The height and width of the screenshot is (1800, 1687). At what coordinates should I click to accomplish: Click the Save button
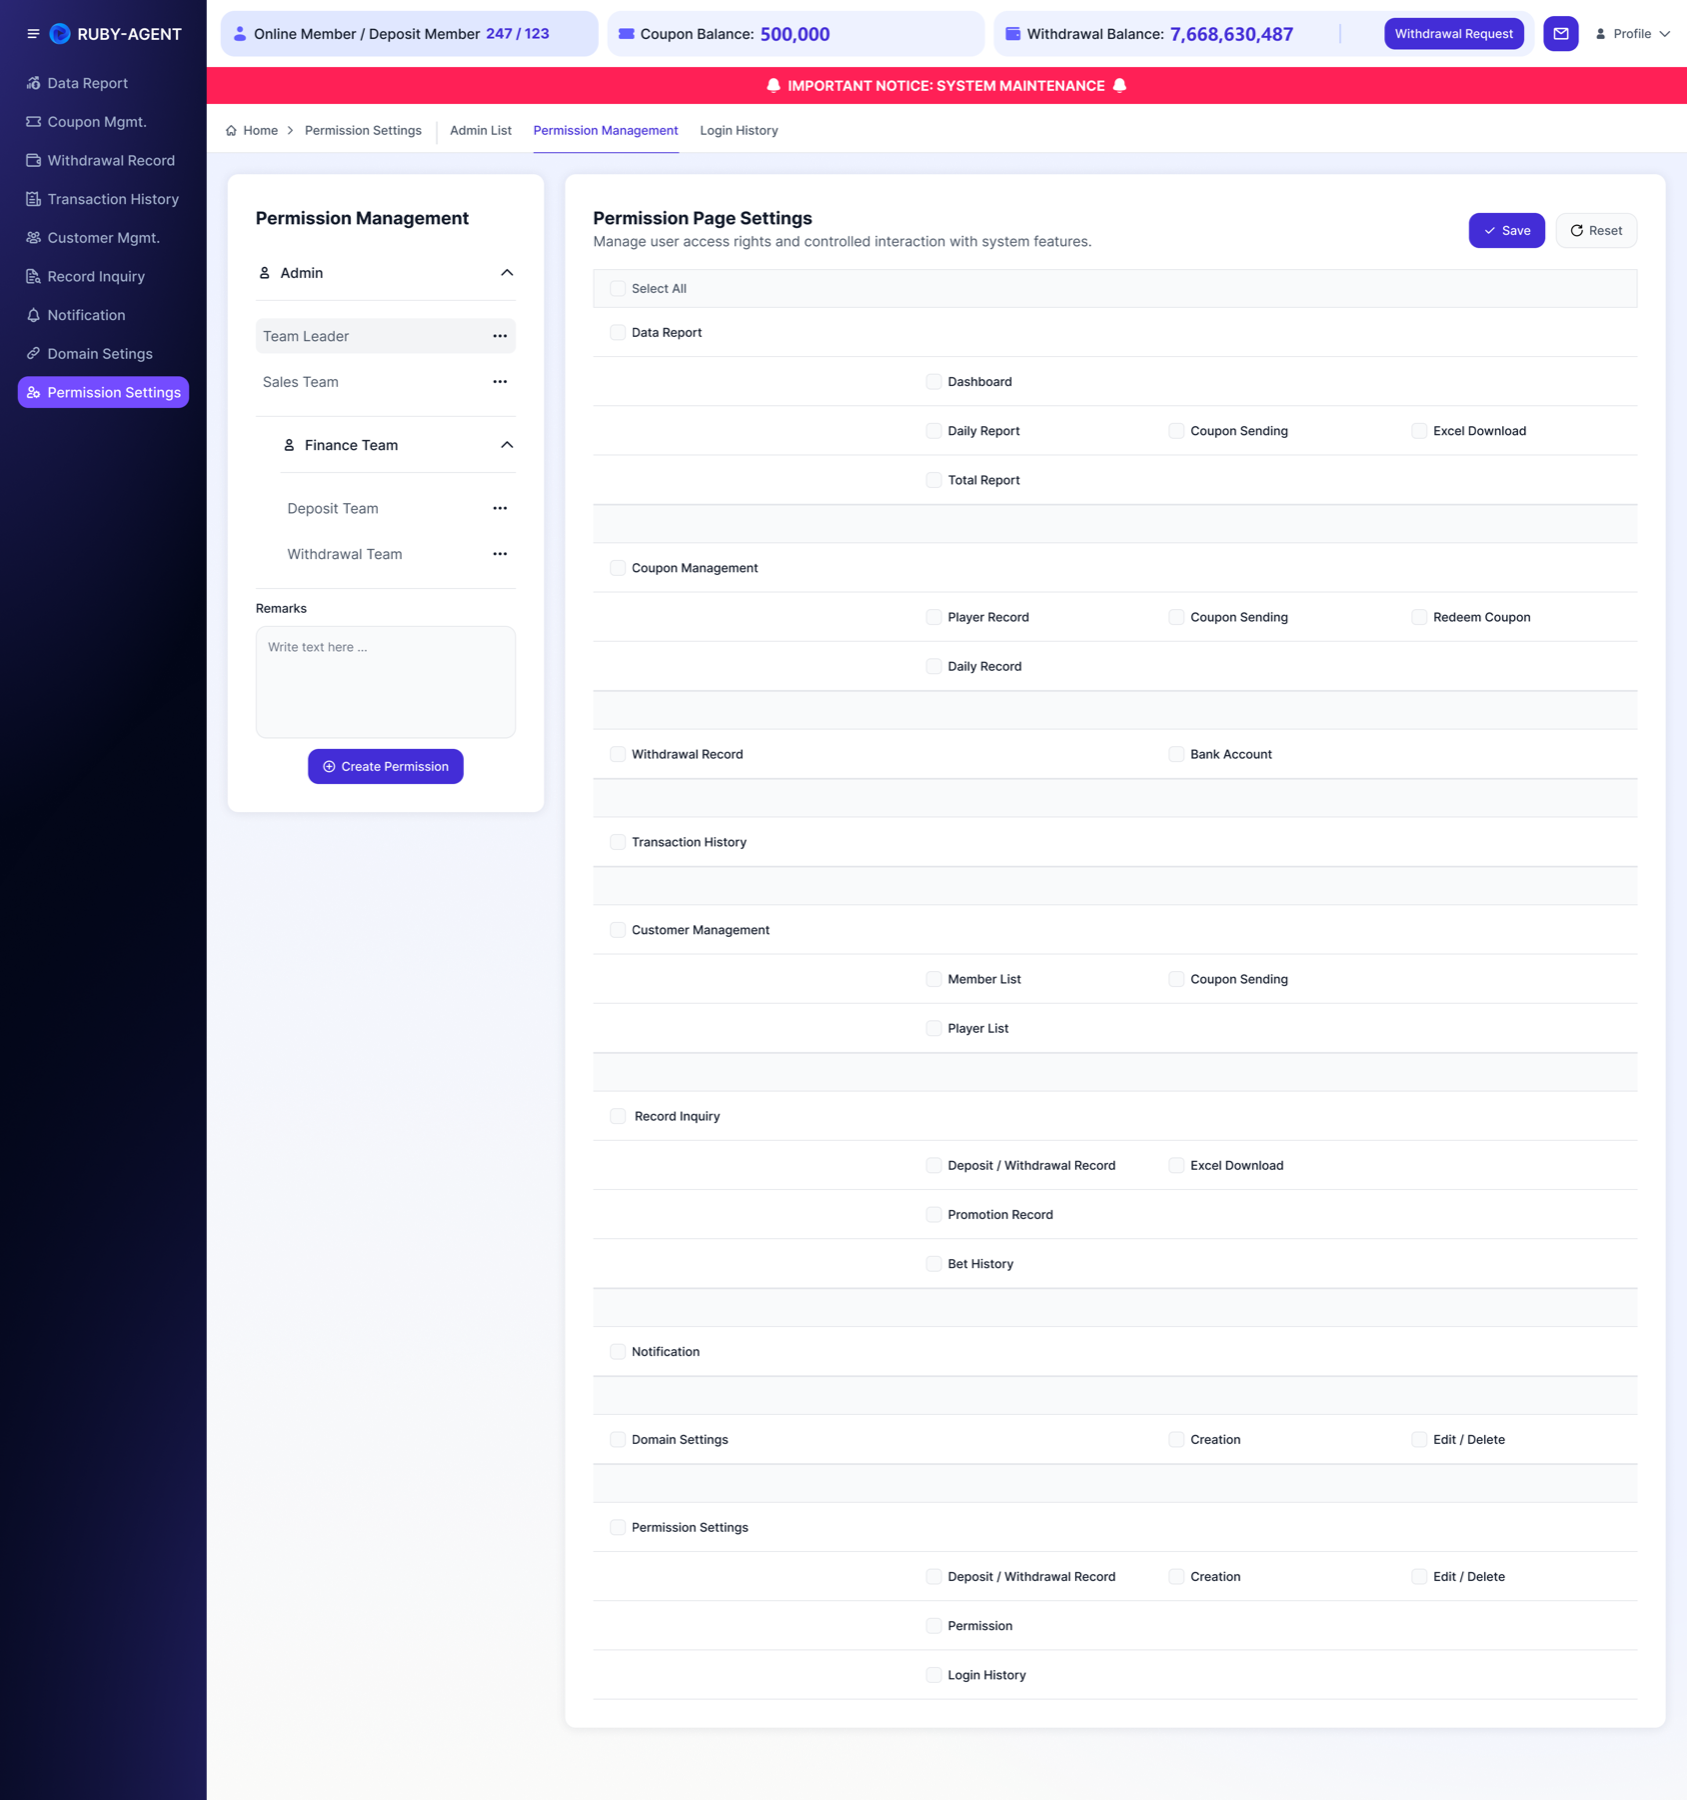[1506, 231]
